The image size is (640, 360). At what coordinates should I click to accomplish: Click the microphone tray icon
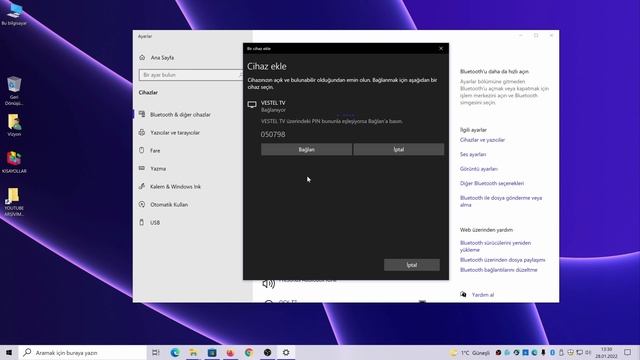(543, 353)
